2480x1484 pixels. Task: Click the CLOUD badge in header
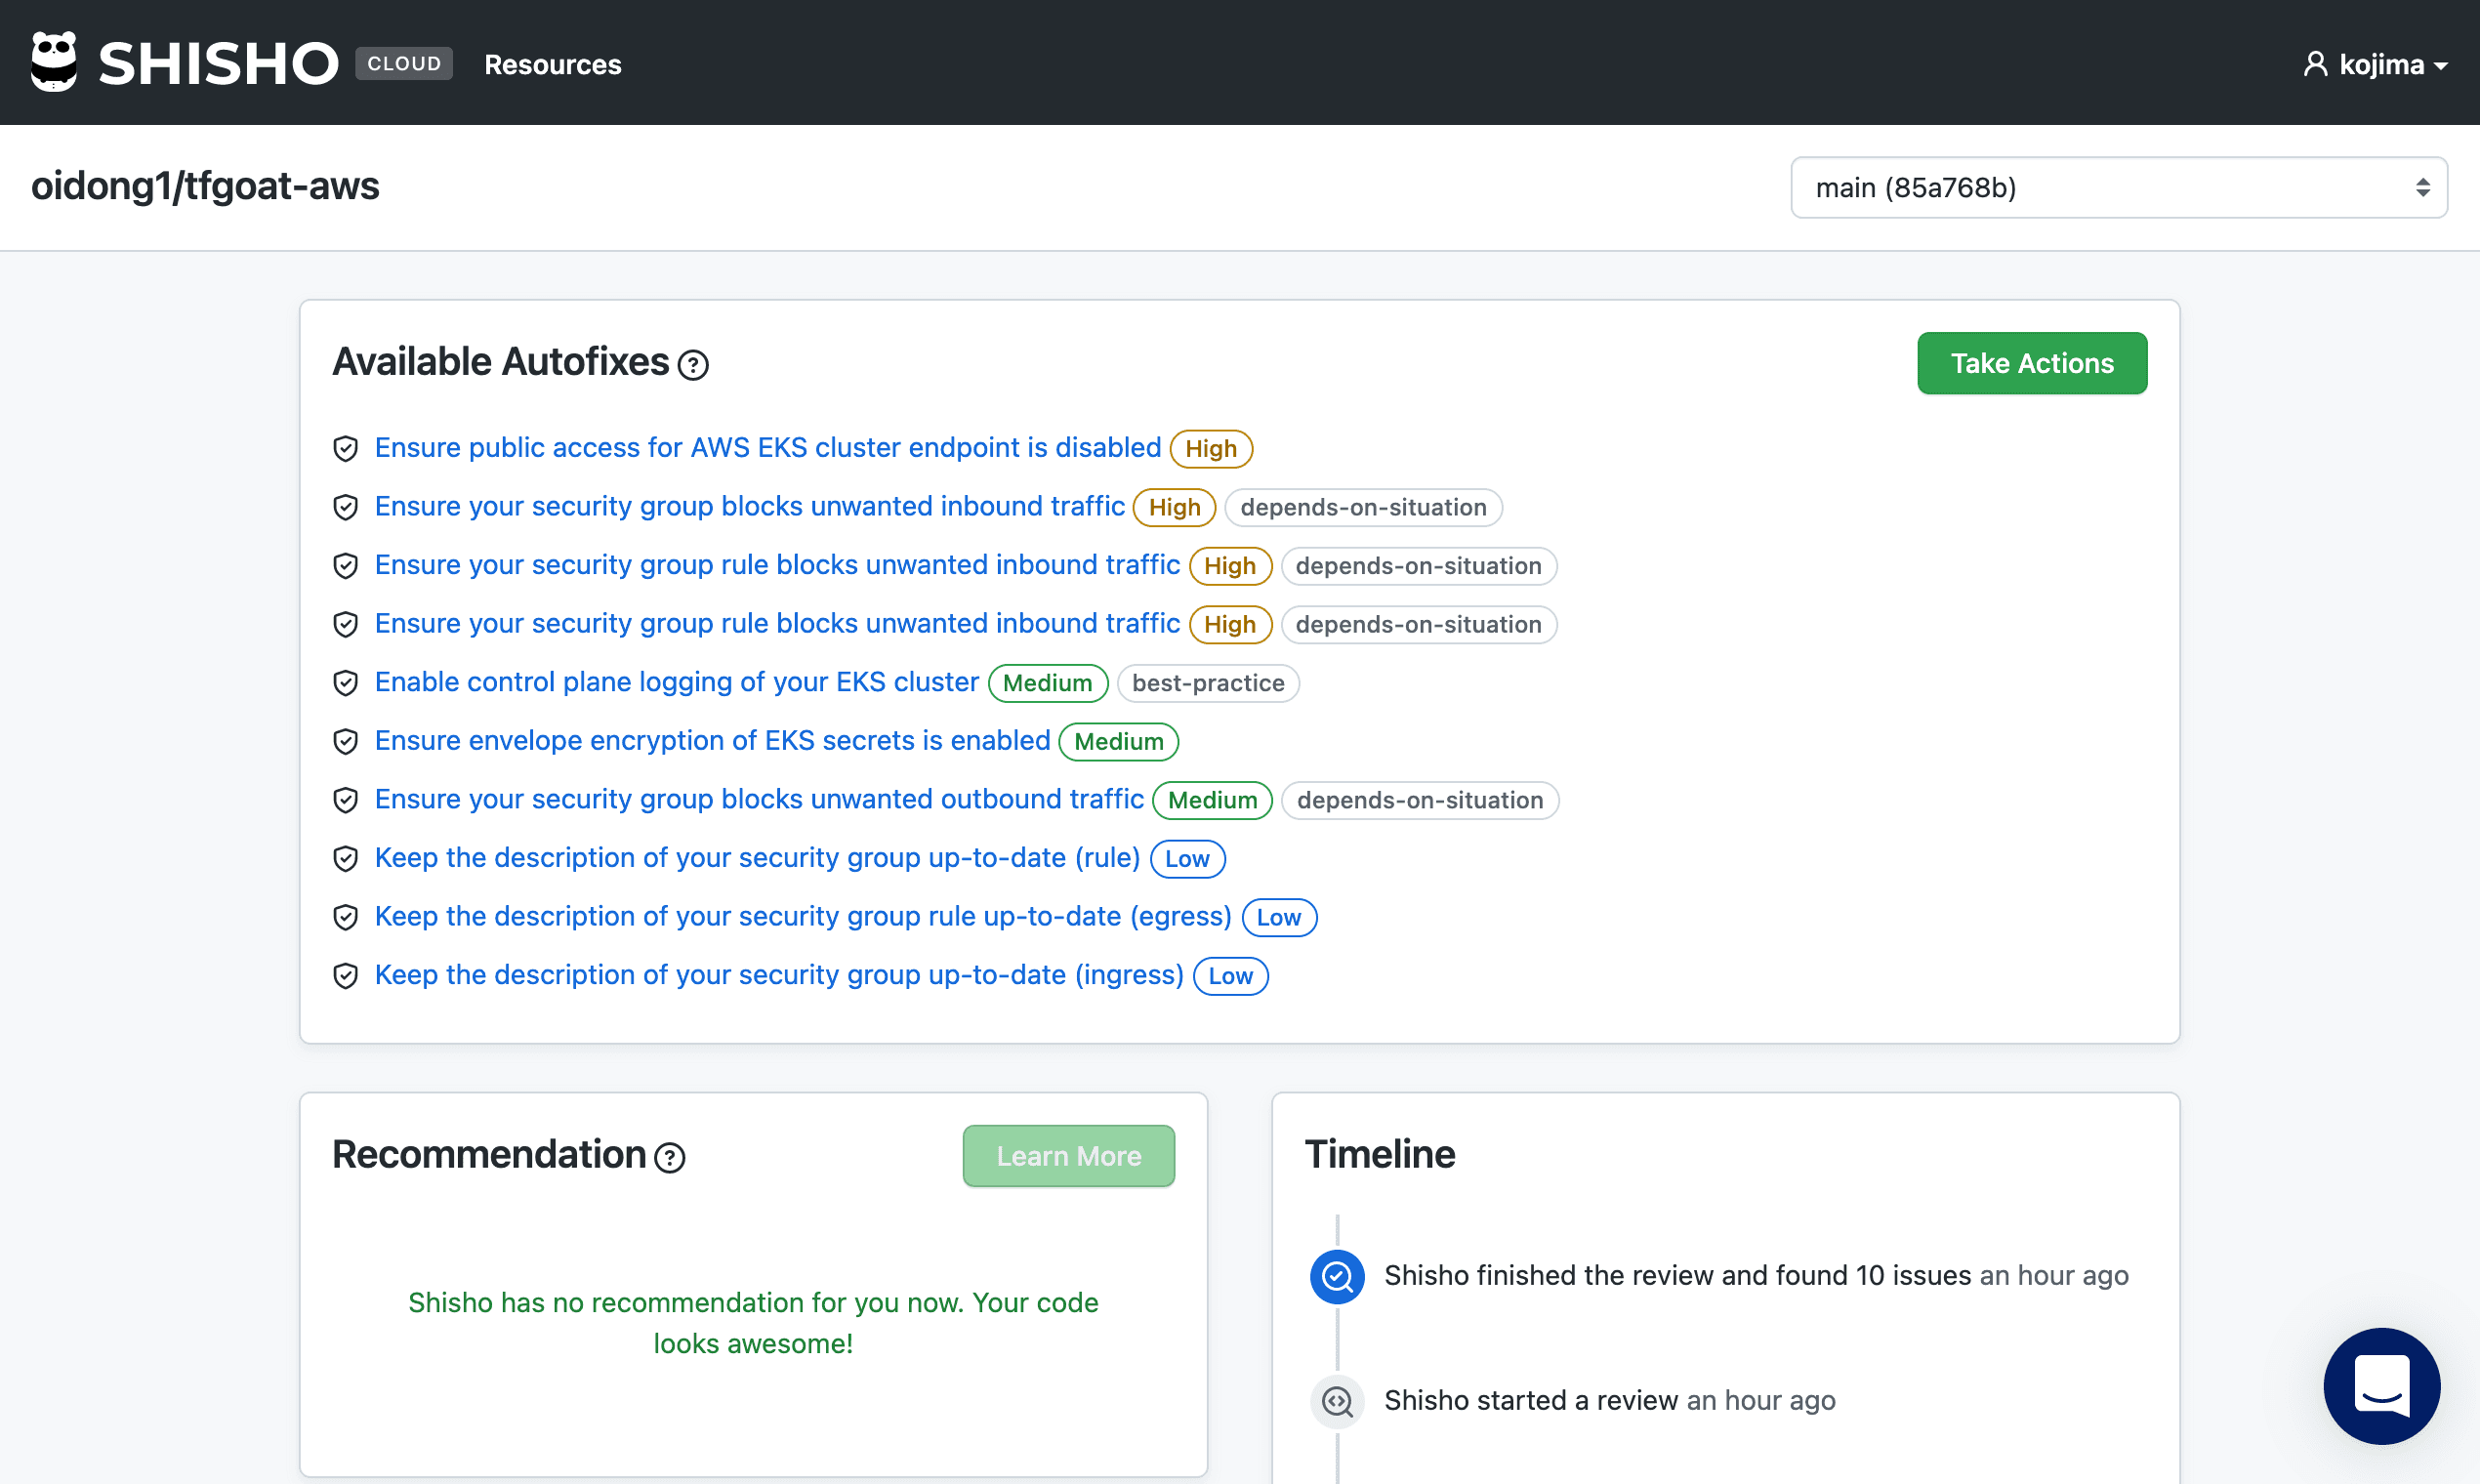pos(404,63)
